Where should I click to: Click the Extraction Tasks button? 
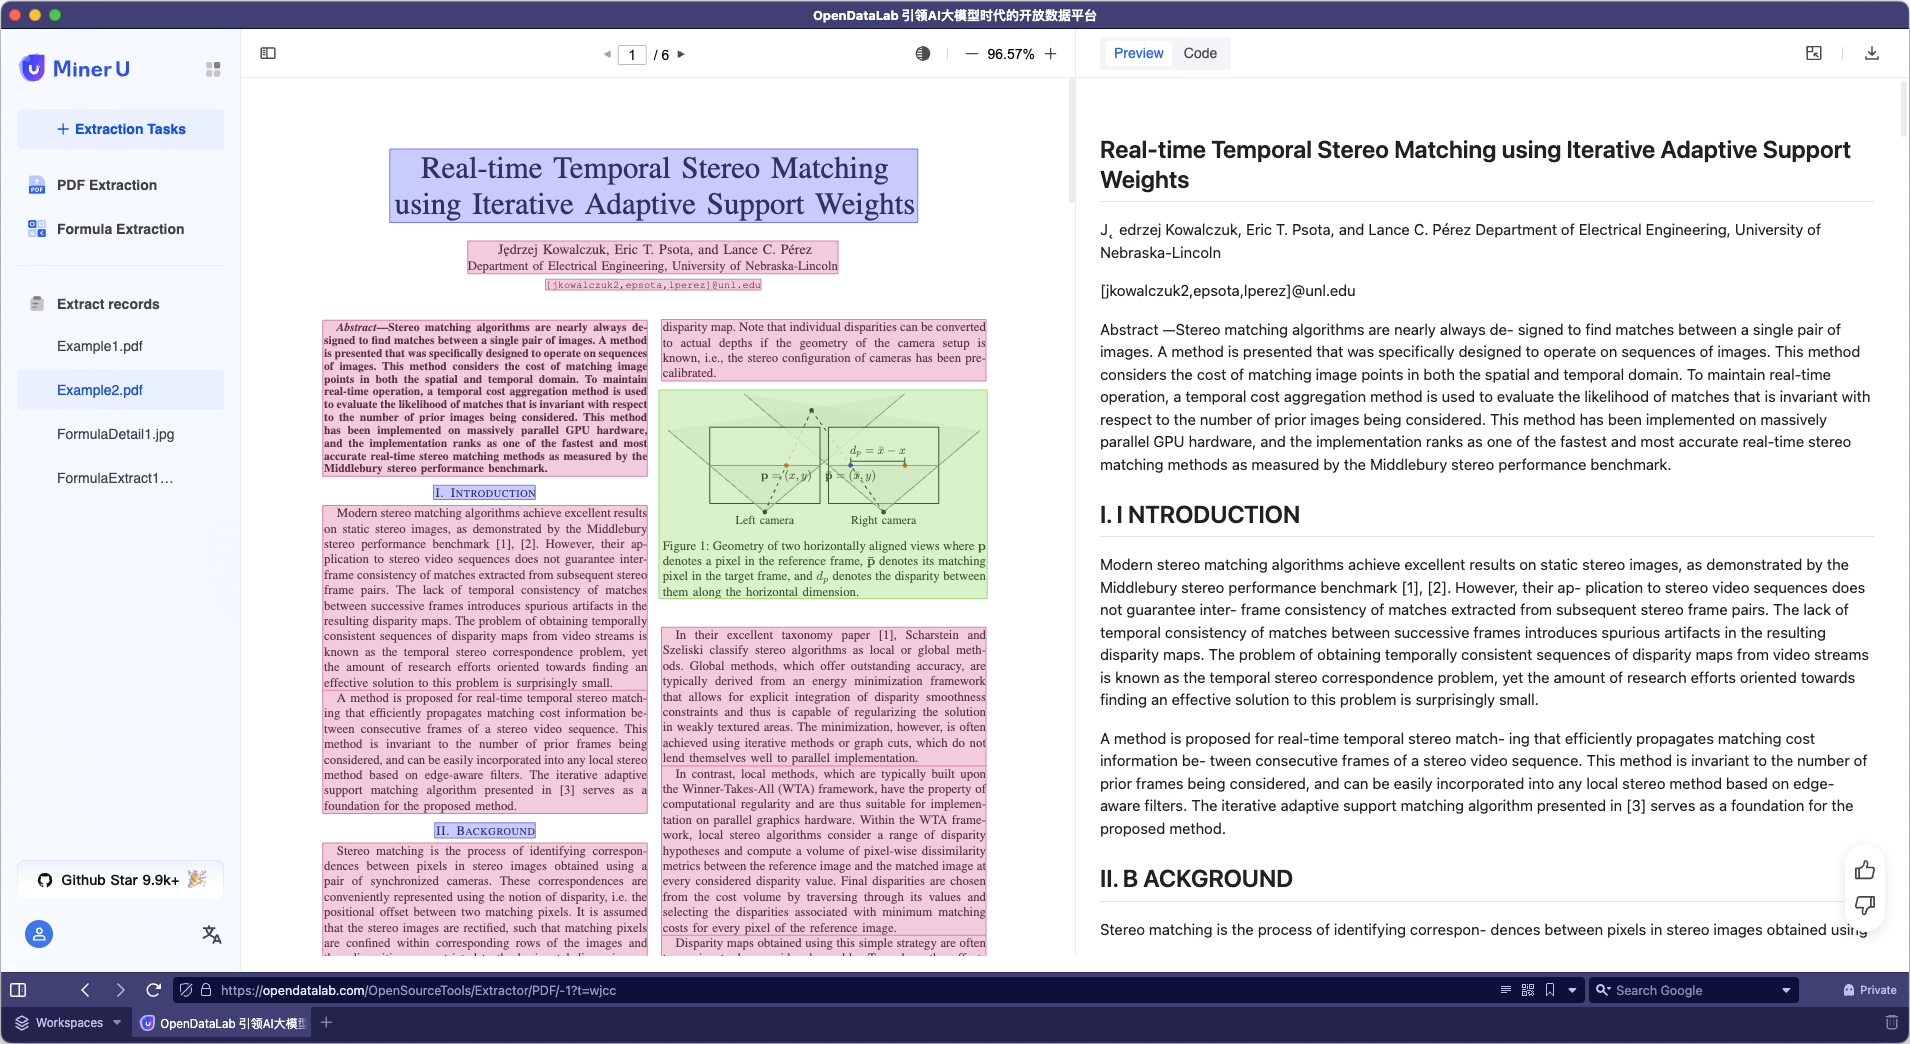coord(121,129)
